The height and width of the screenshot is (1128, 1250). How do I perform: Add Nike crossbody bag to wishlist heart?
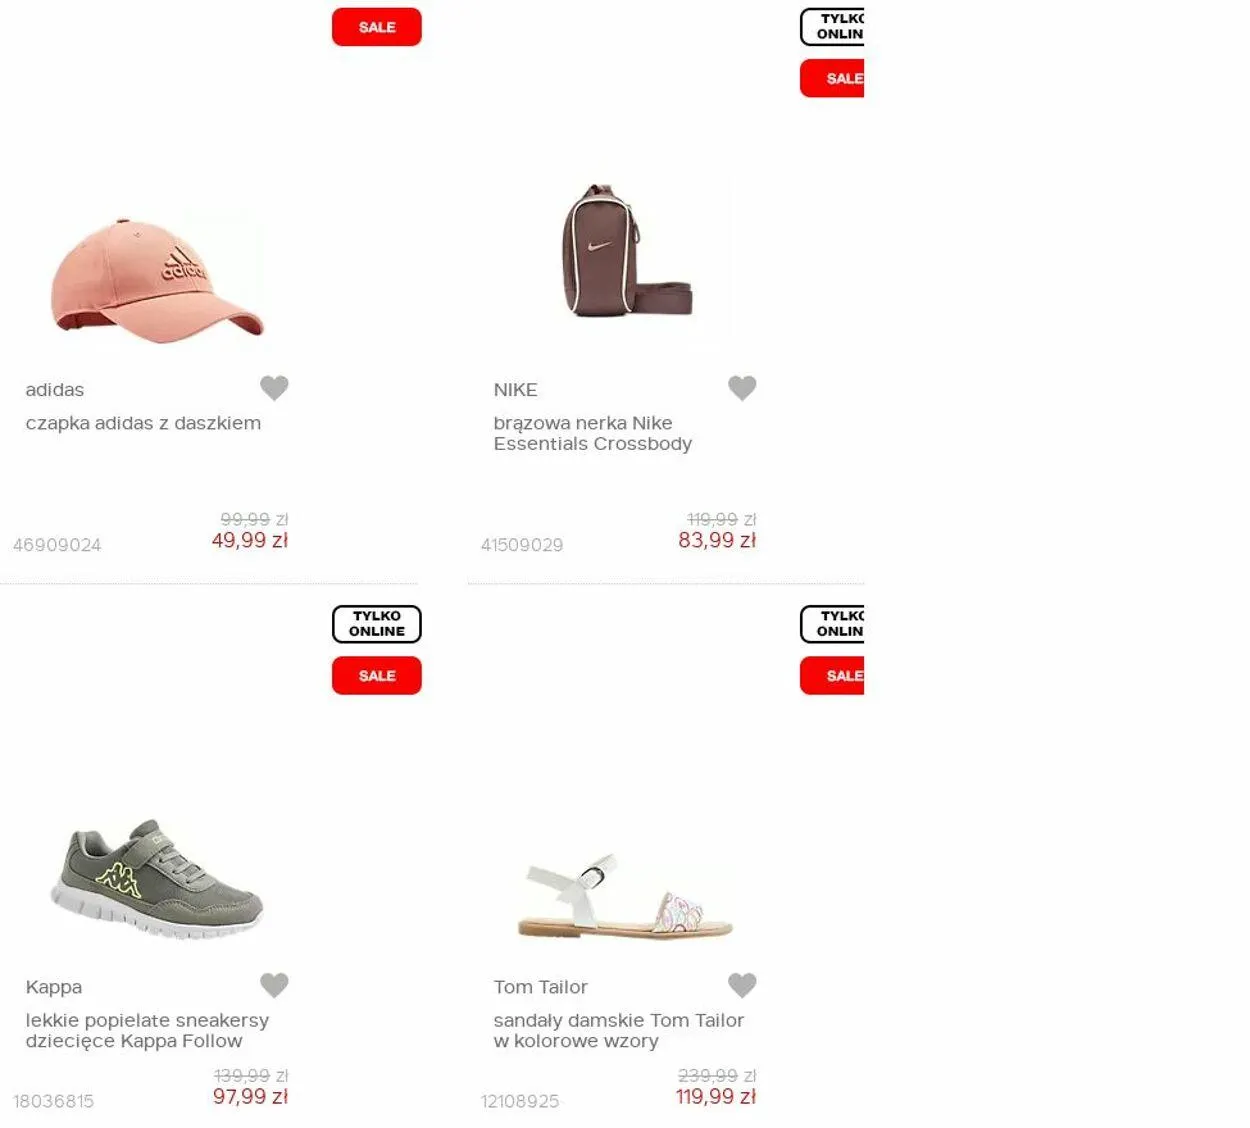pos(742,387)
